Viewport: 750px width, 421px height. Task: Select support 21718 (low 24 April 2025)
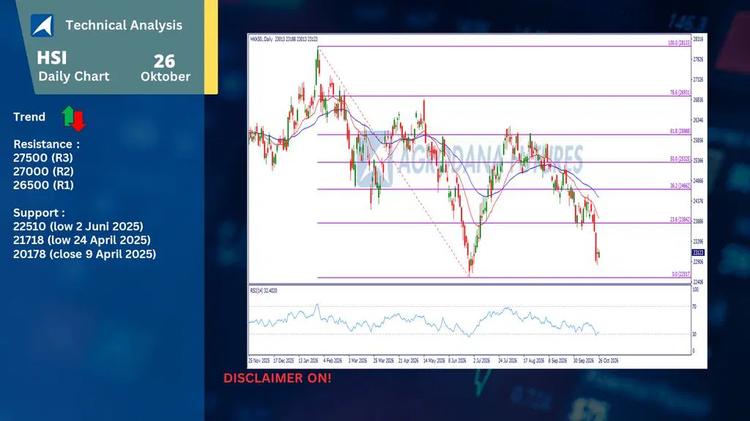(x=82, y=240)
